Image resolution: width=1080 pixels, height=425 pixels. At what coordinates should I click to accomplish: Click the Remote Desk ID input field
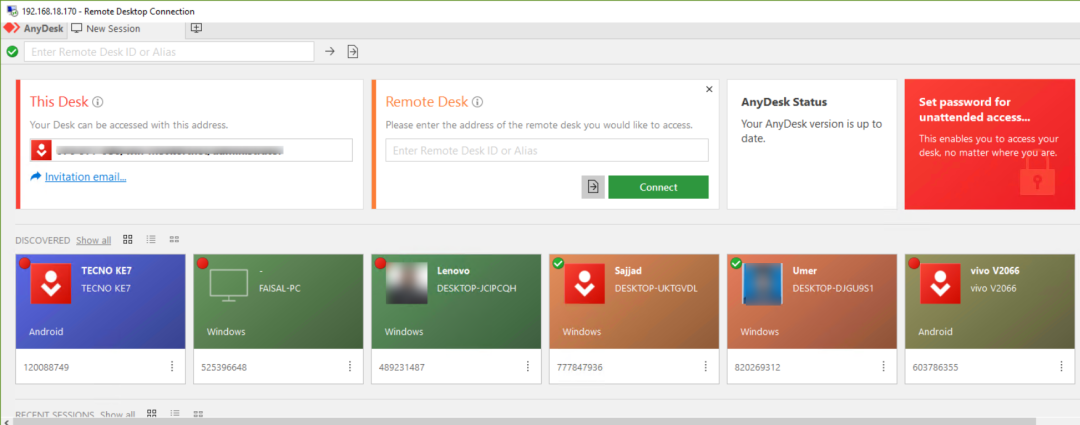click(547, 150)
